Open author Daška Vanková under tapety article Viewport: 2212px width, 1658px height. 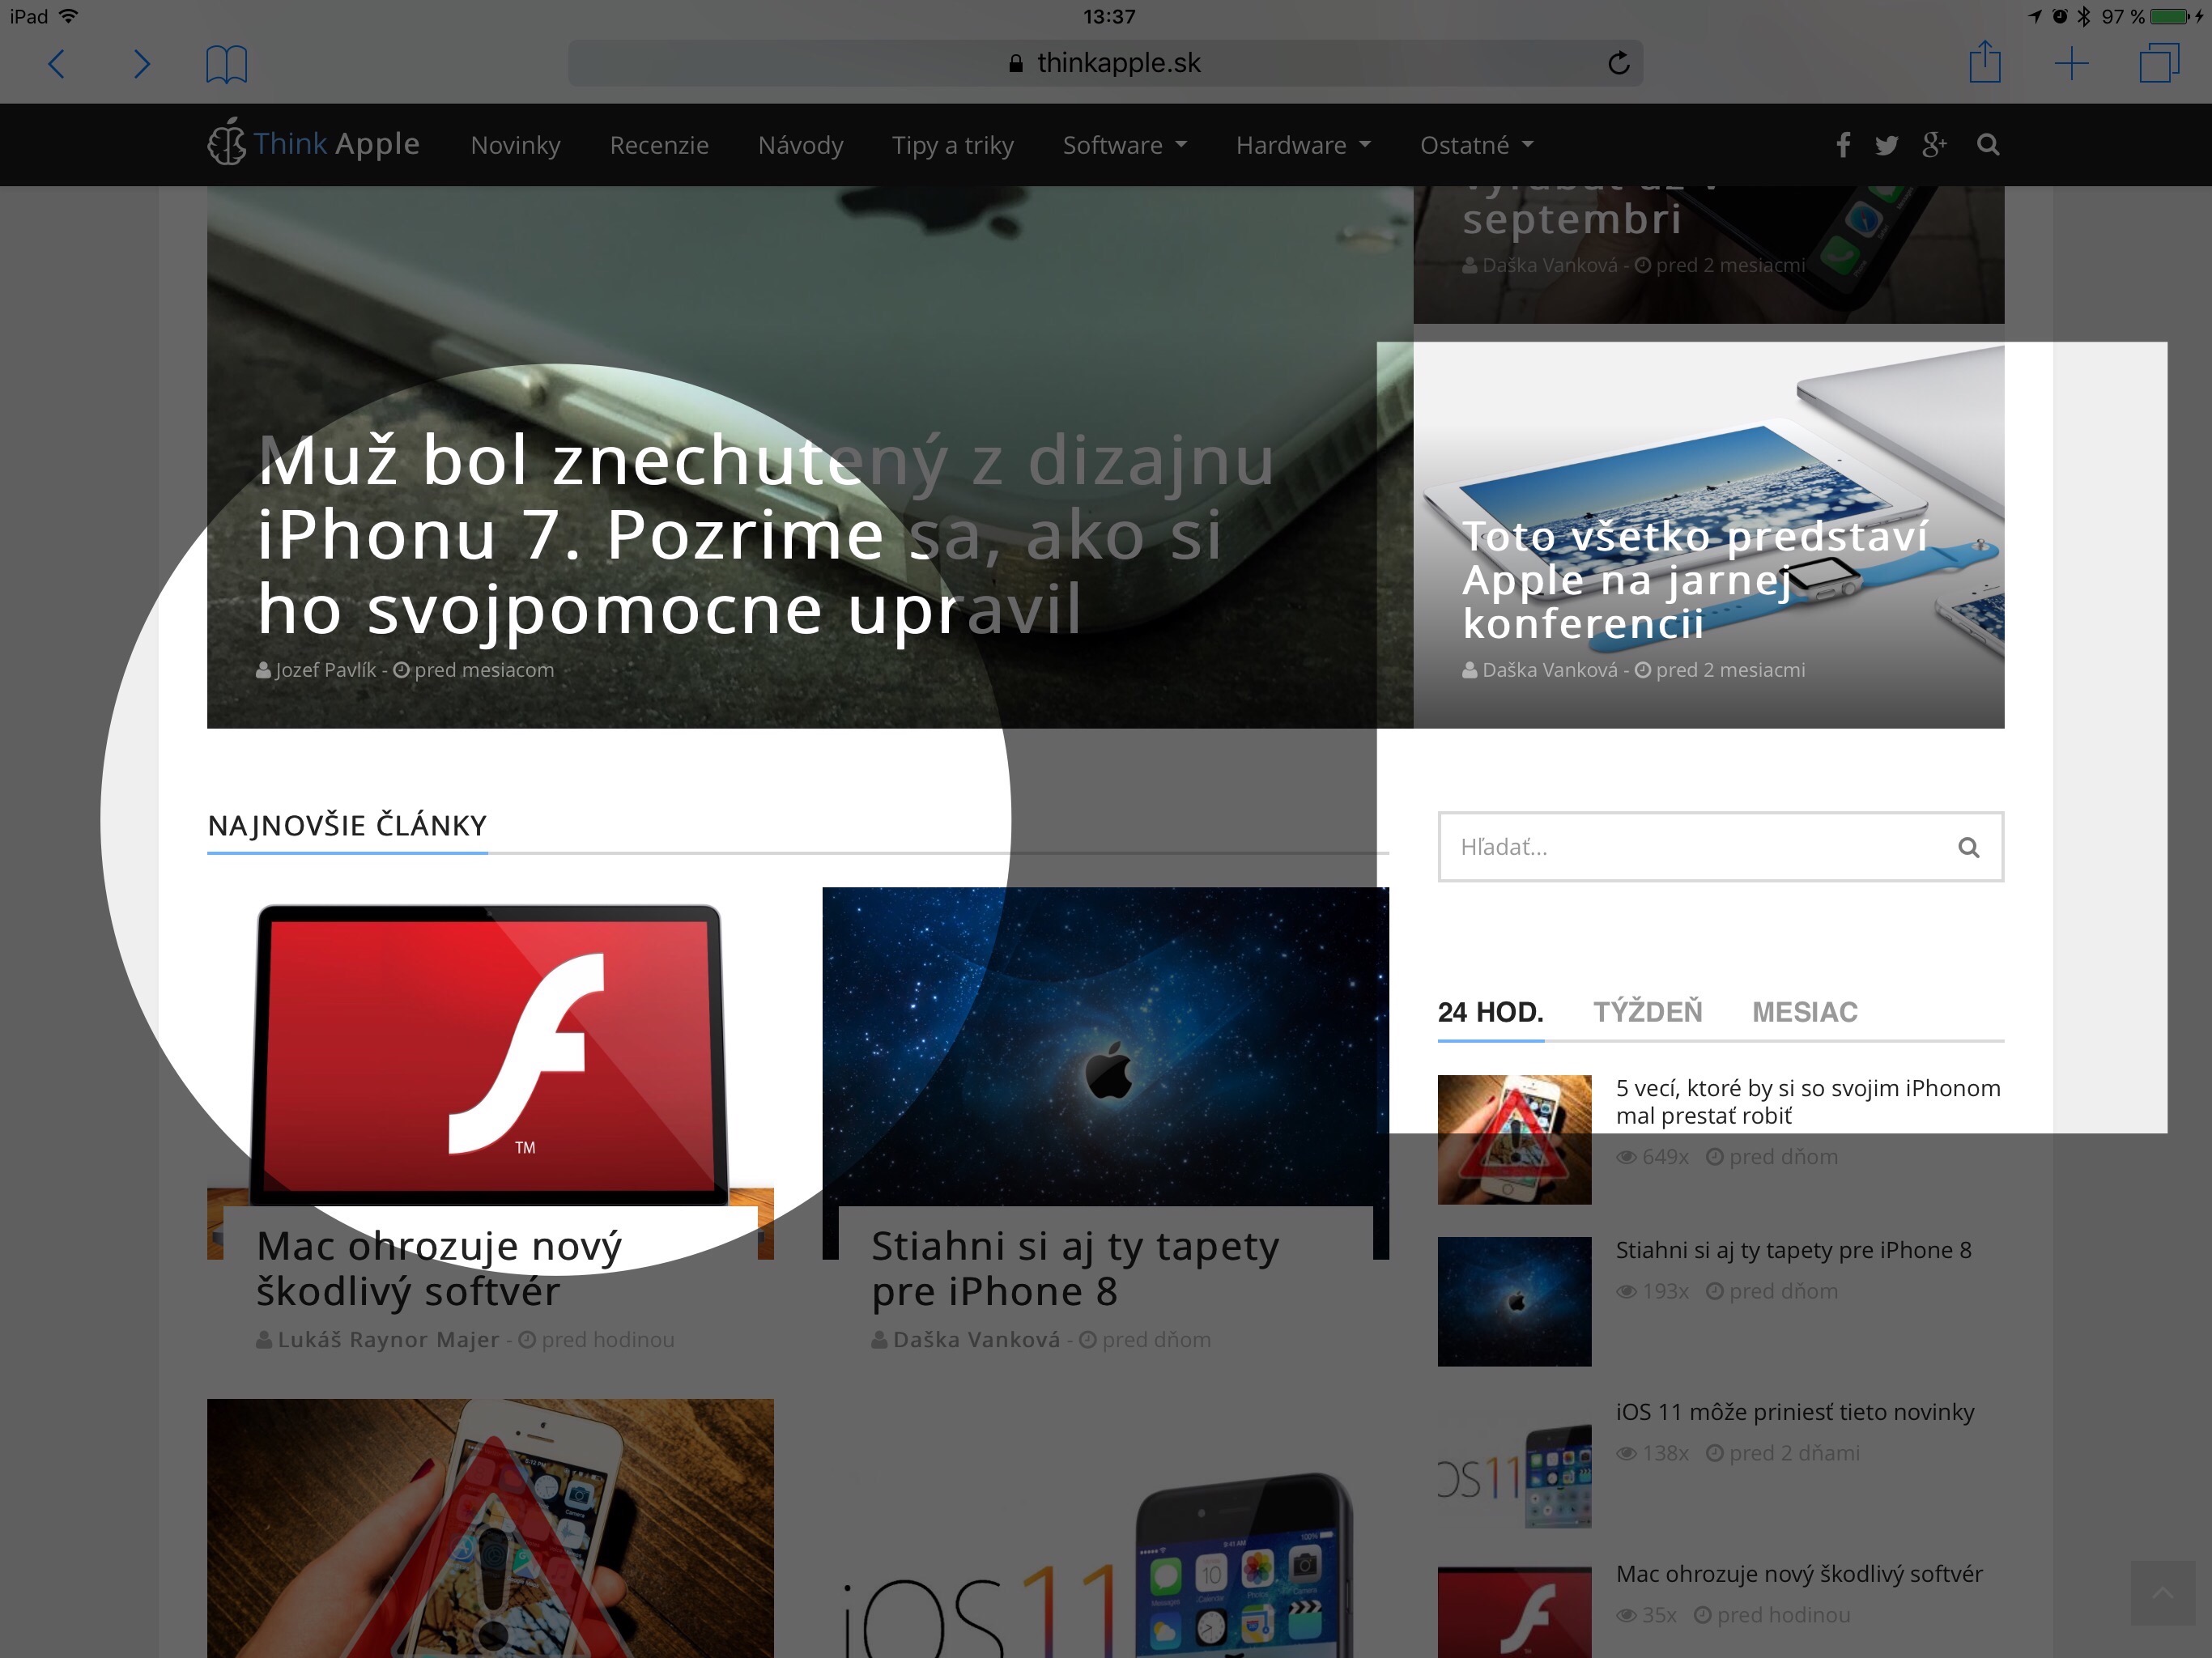[x=976, y=1339]
